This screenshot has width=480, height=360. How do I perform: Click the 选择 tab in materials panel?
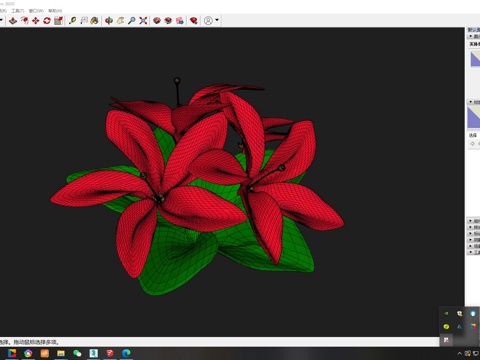tap(473, 135)
